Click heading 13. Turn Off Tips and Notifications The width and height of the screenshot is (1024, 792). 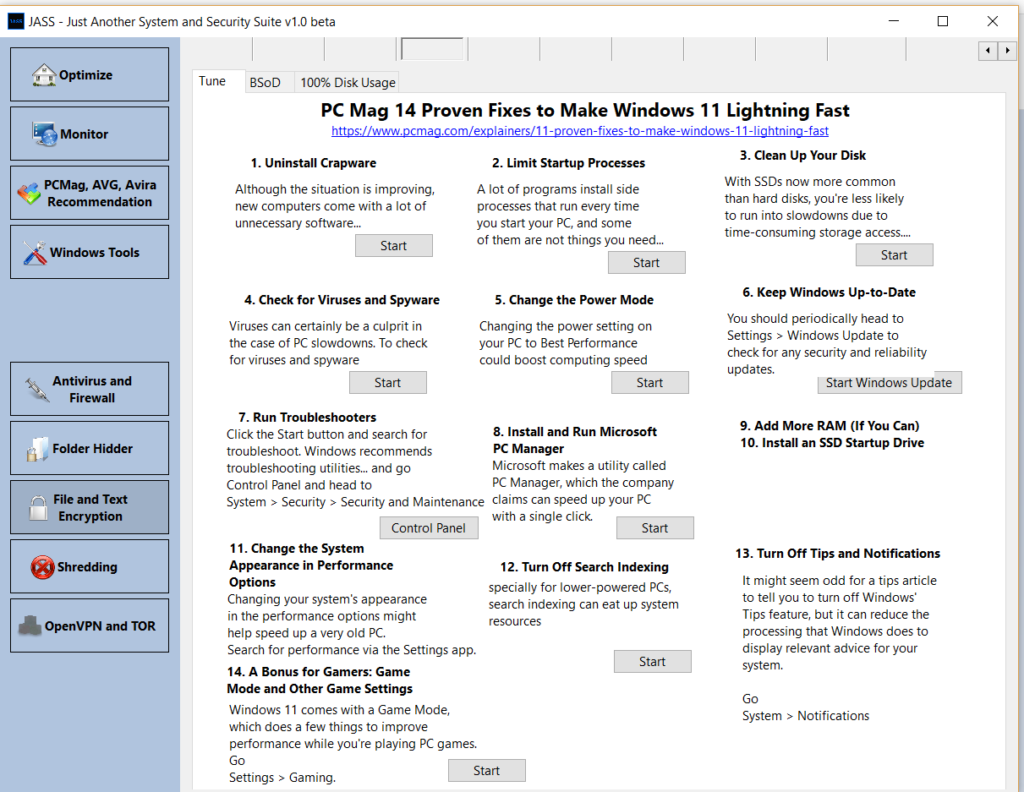coord(838,554)
